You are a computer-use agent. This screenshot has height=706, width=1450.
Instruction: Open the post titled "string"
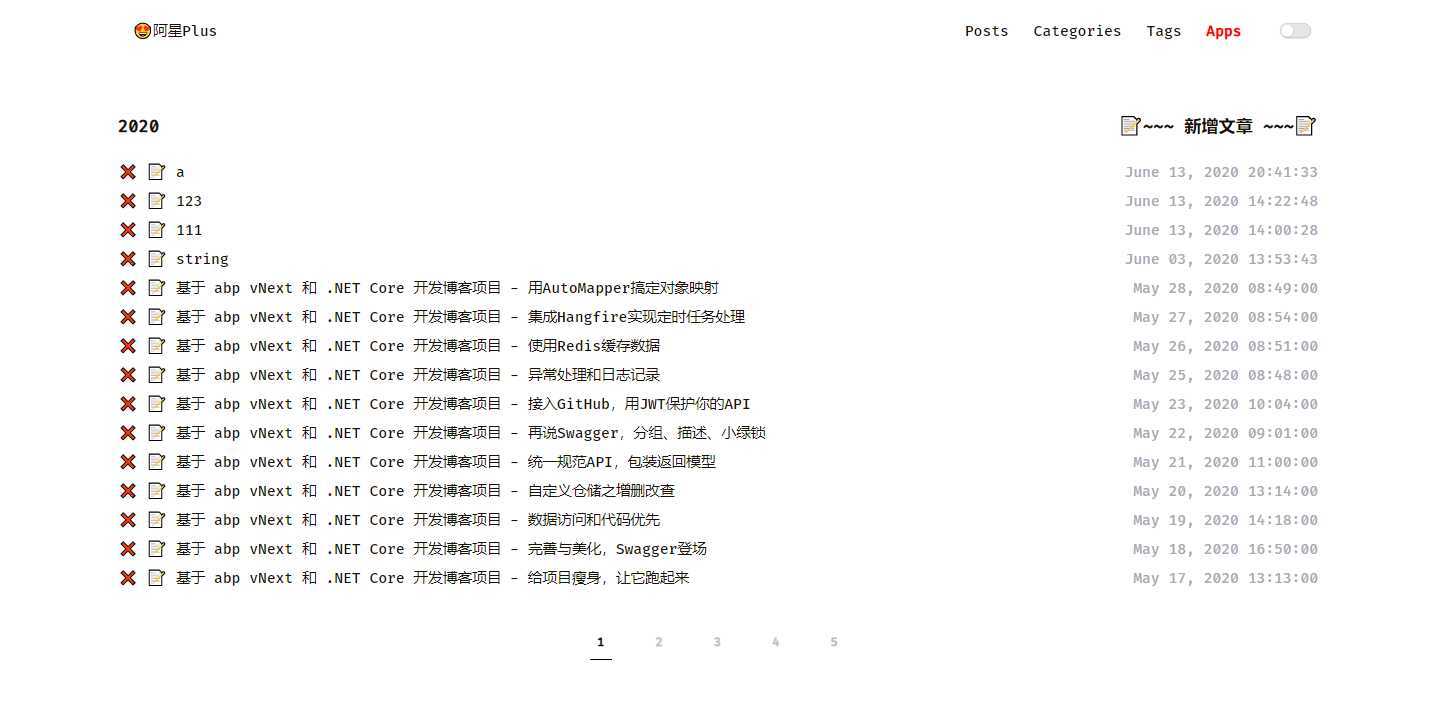pyautogui.click(x=202, y=258)
